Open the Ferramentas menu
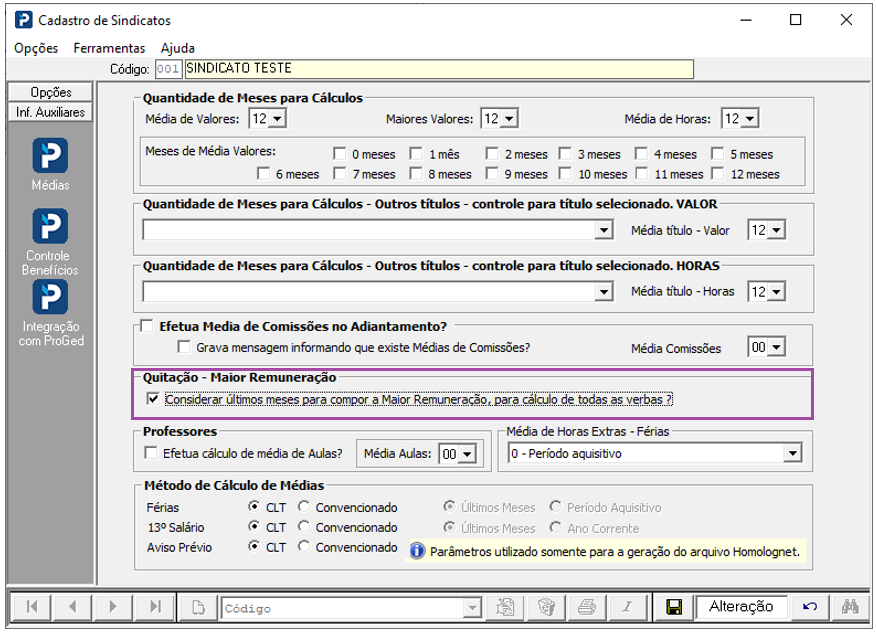 click(109, 48)
